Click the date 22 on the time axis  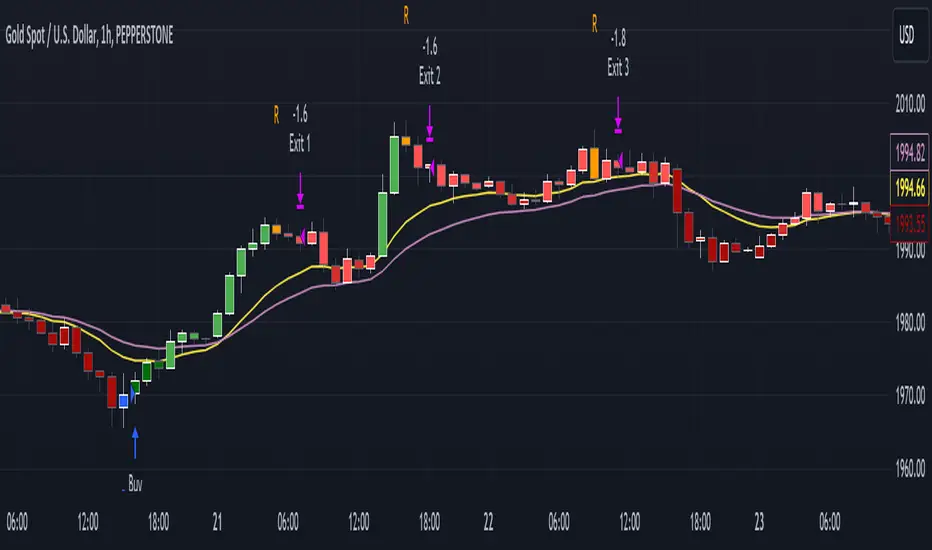pyautogui.click(x=488, y=522)
